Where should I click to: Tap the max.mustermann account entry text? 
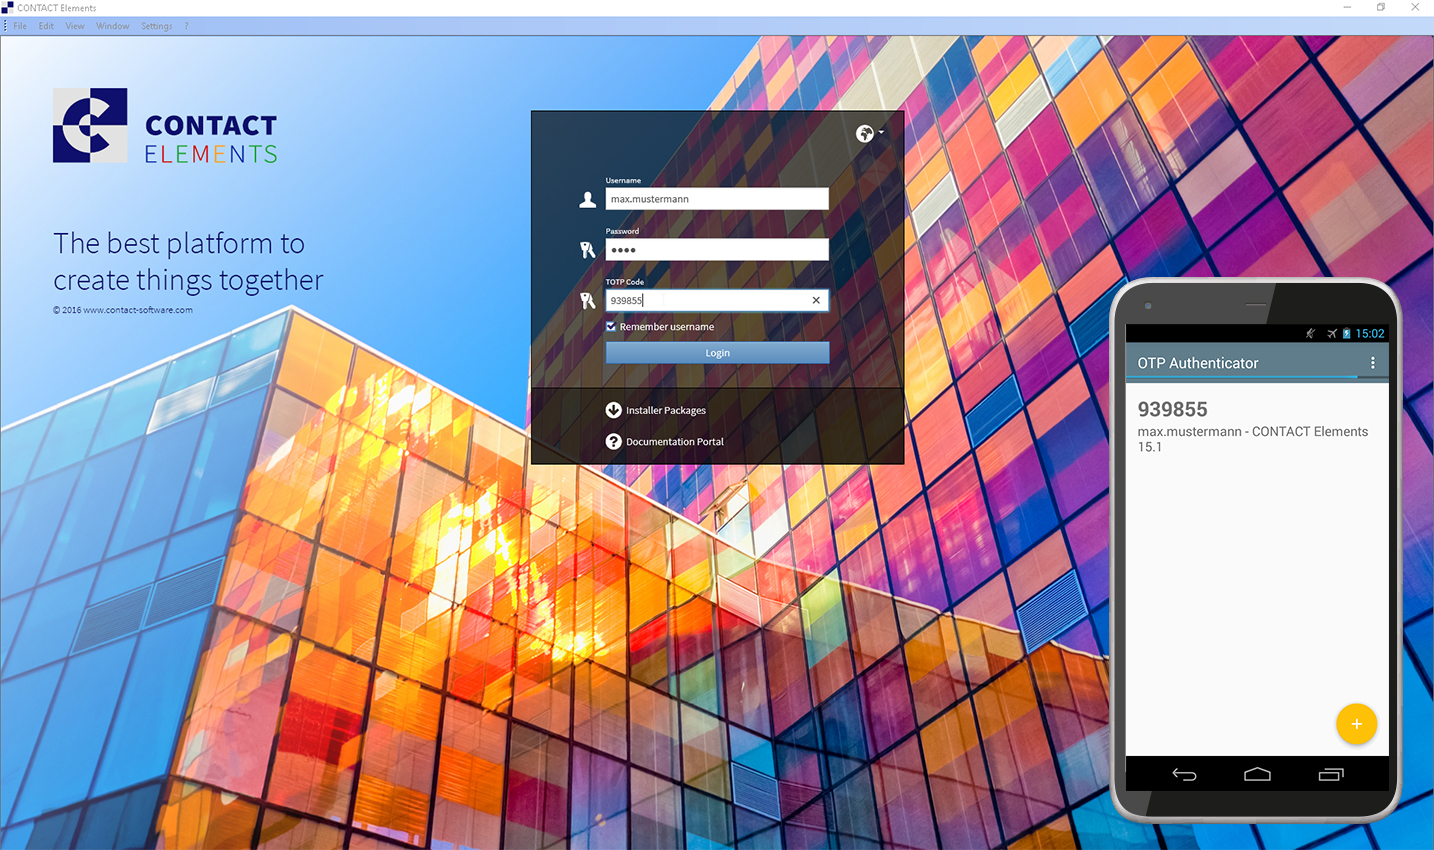1253,439
